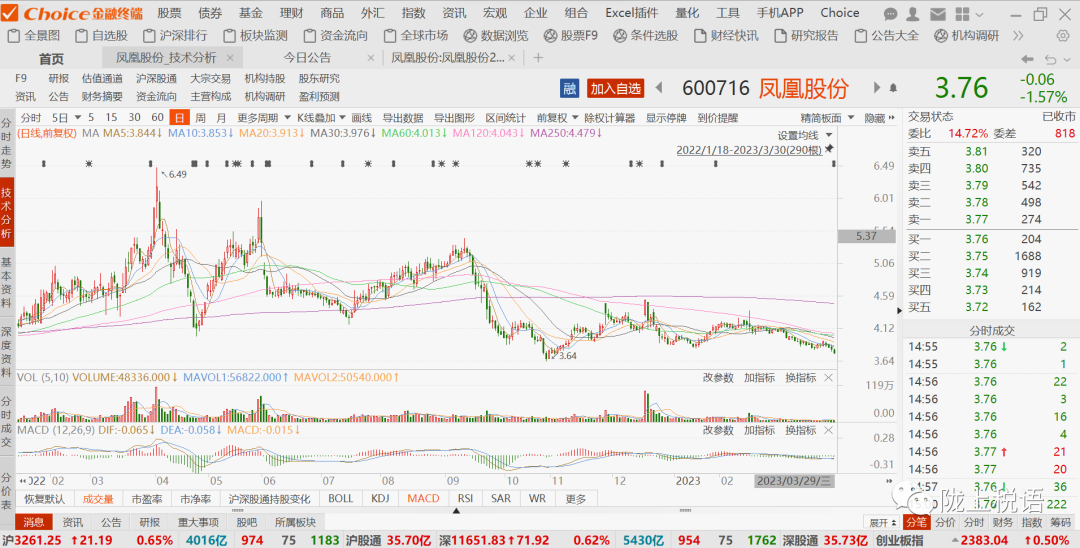
Task: Click the 2023/03/29 date marker
Action: coord(796,480)
